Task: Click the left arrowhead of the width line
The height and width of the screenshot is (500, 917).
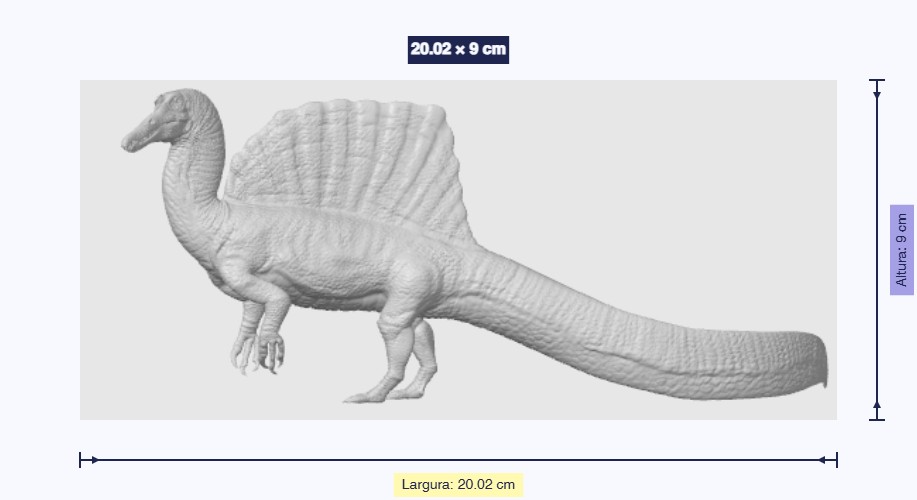Action: click(x=92, y=460)
